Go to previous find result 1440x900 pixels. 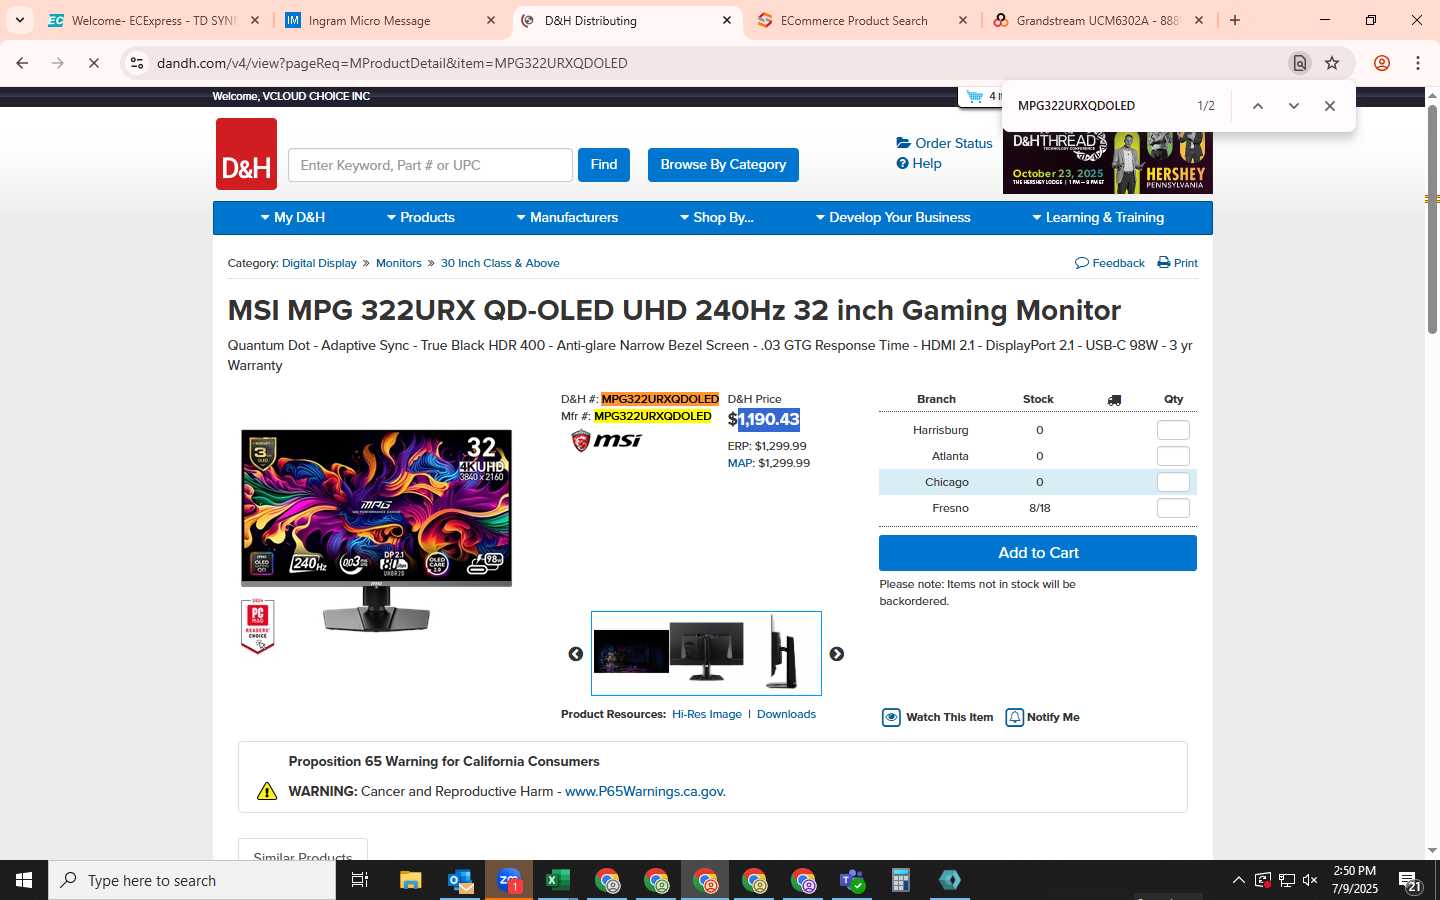(1258, 106)
